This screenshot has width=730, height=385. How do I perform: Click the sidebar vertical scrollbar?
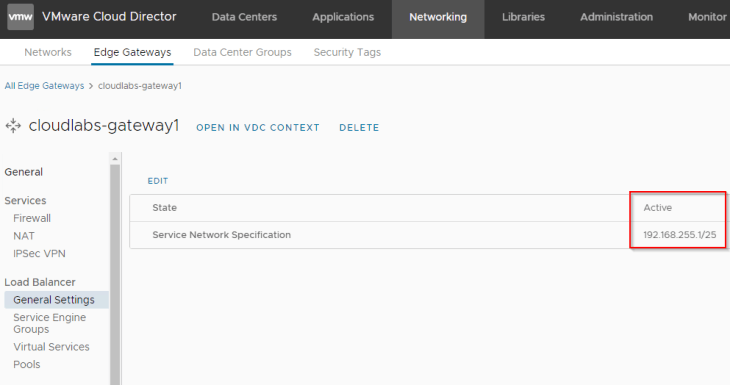(115, 275)
